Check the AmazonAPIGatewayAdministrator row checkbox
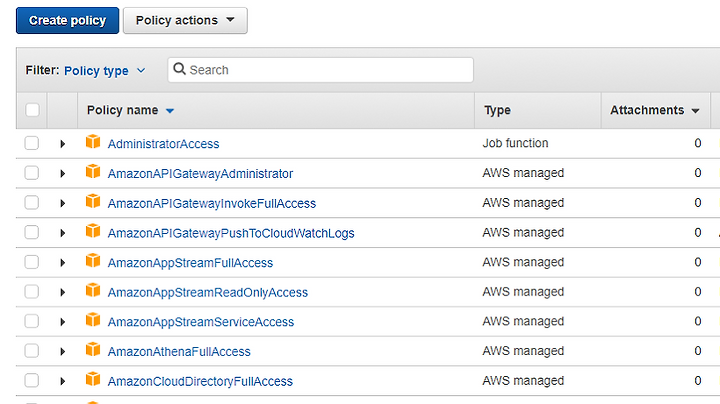This screenshot has height=404, width=720. click(x=32, y=173)
